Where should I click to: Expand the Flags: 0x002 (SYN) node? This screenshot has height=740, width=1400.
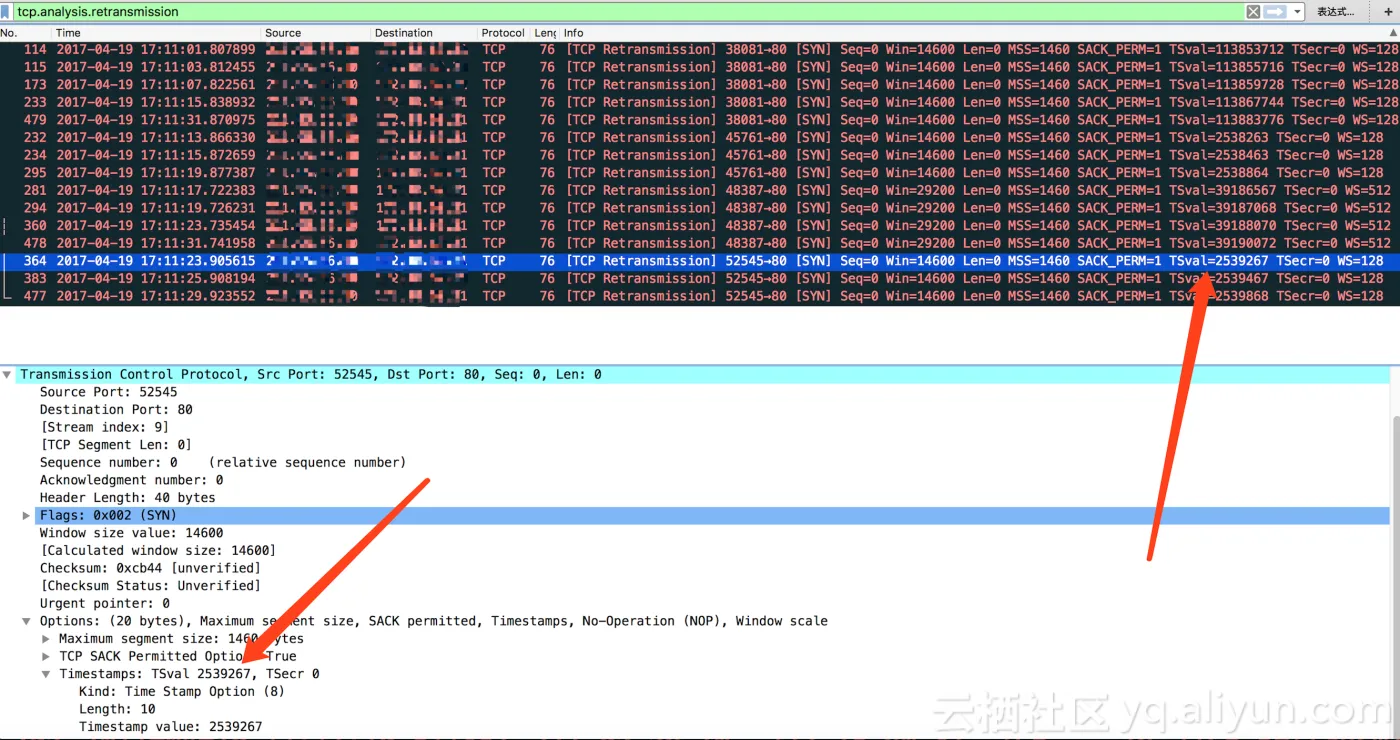tap(27, 516)
